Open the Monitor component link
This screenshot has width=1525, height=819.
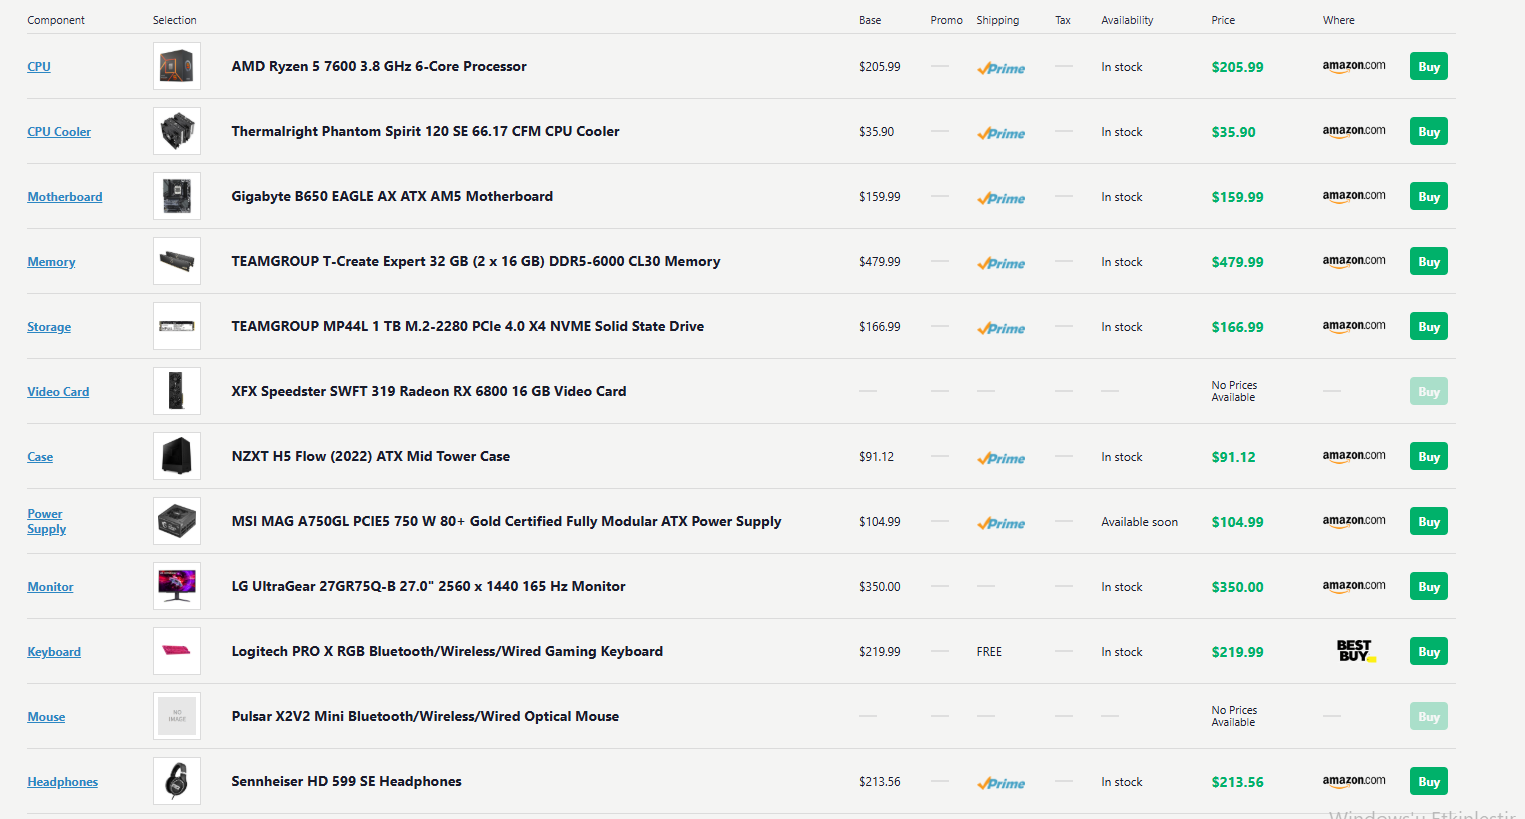[50, 587]
